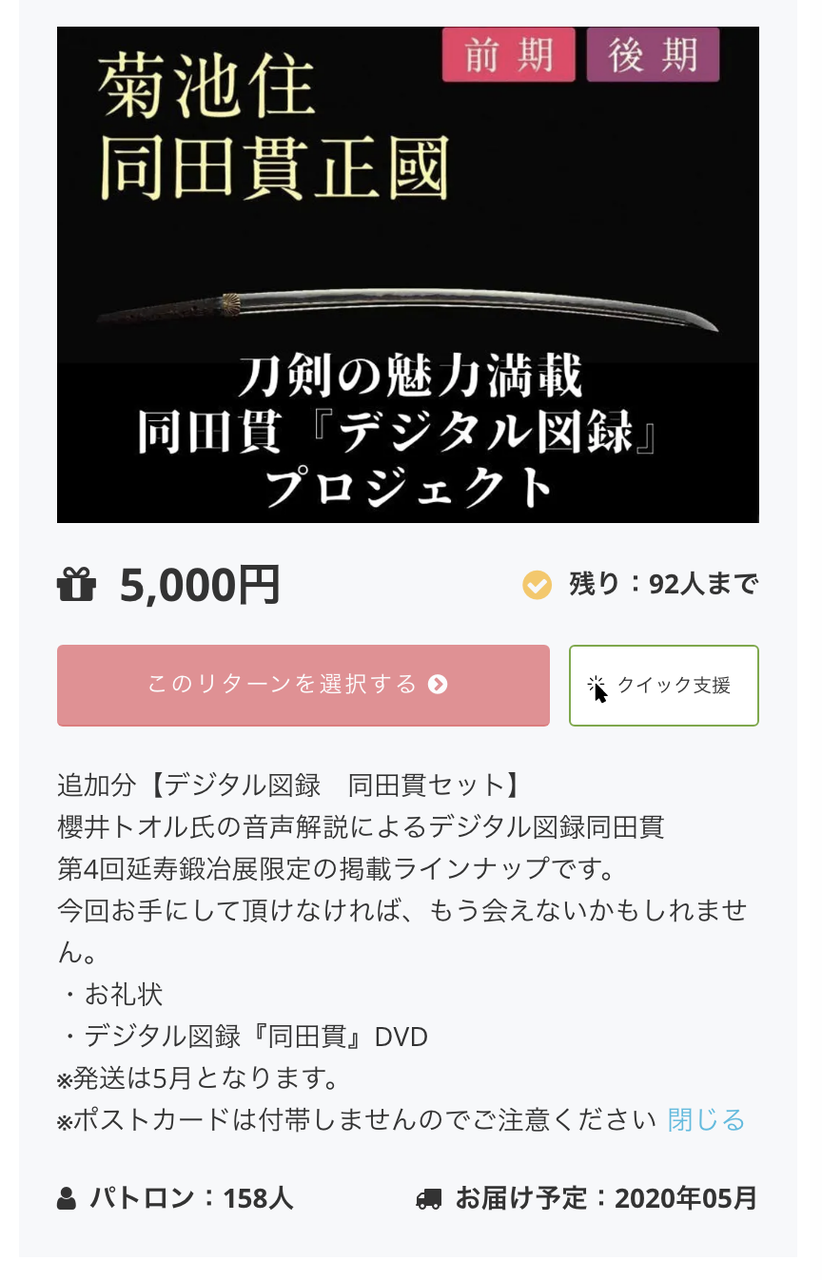Click the 残り:92人まで remaining count

tap(664, 584)
